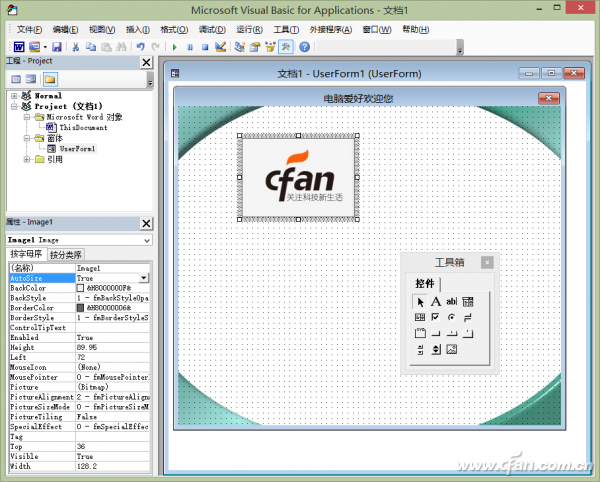Image resolution: width=600 pixels, height=482 pixels.
Task: Toggle Design Mode in the toolbar
Action: coord(220,47)
